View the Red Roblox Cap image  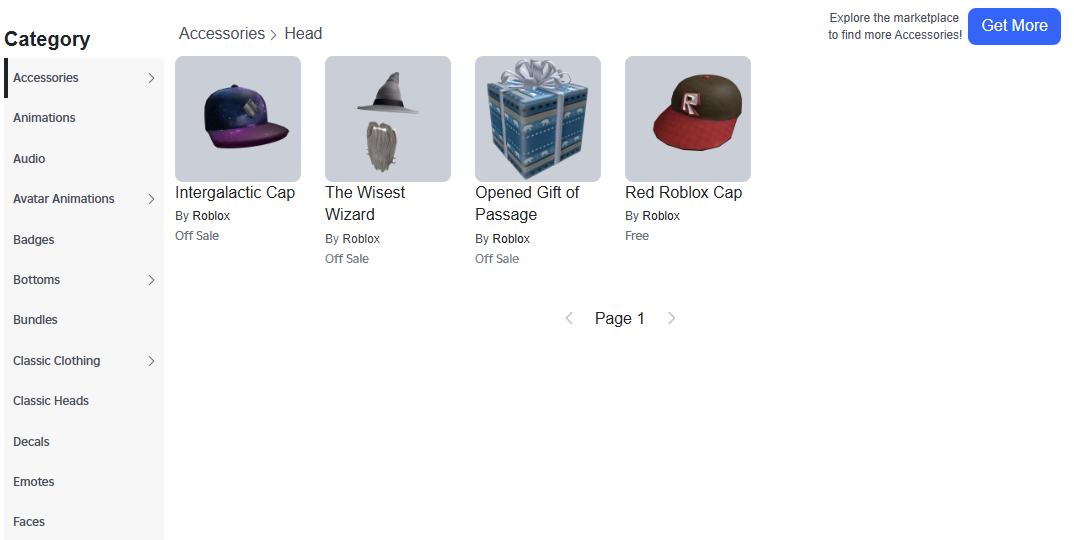coord(688,119)
